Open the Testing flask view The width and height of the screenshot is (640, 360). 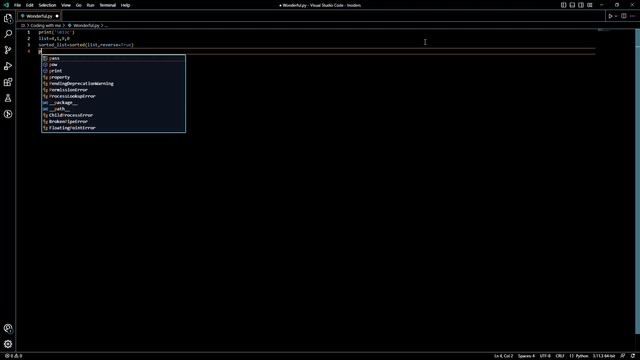coord(8,98)
